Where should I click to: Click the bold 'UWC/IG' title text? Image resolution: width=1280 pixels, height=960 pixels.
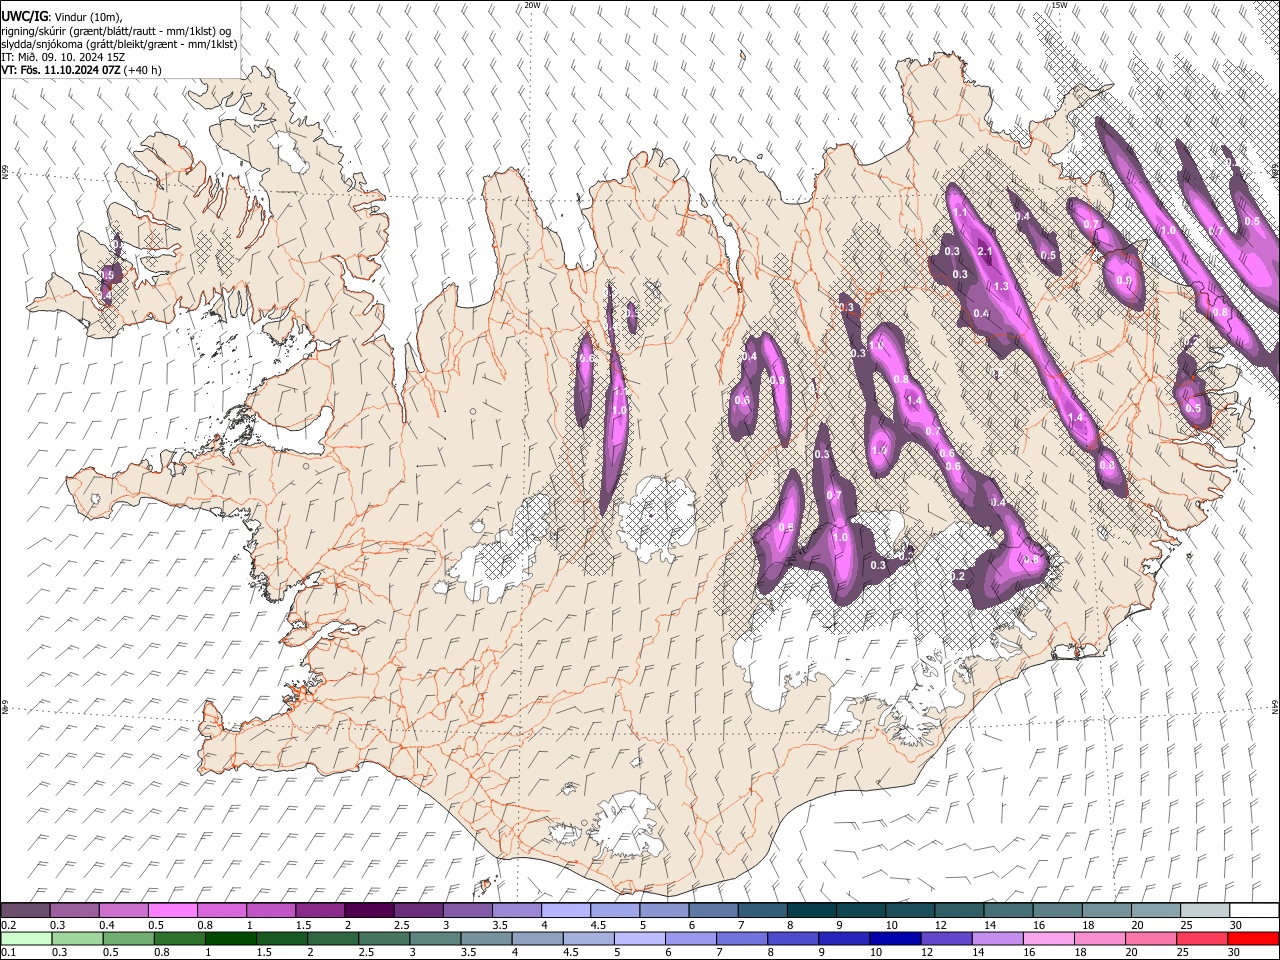(x=24, y=17)
